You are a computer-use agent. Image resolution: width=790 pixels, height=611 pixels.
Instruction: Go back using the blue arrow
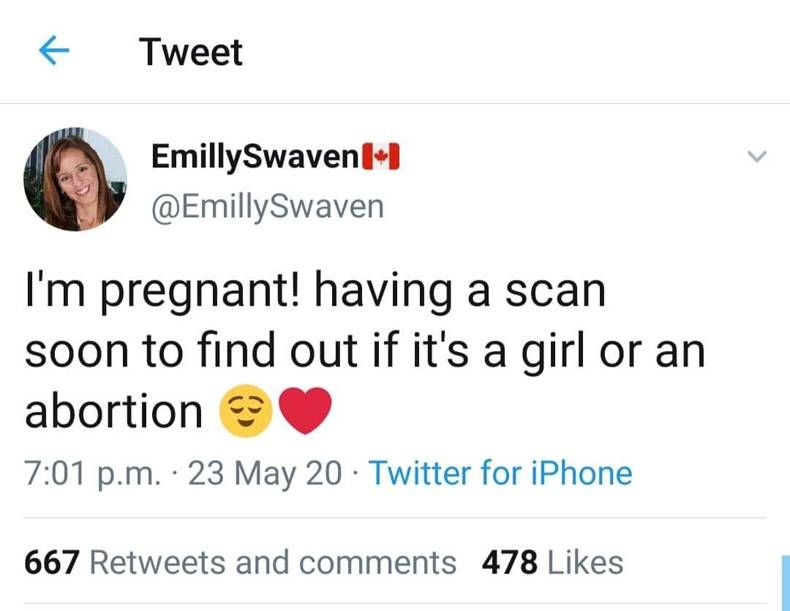(54, 51)
